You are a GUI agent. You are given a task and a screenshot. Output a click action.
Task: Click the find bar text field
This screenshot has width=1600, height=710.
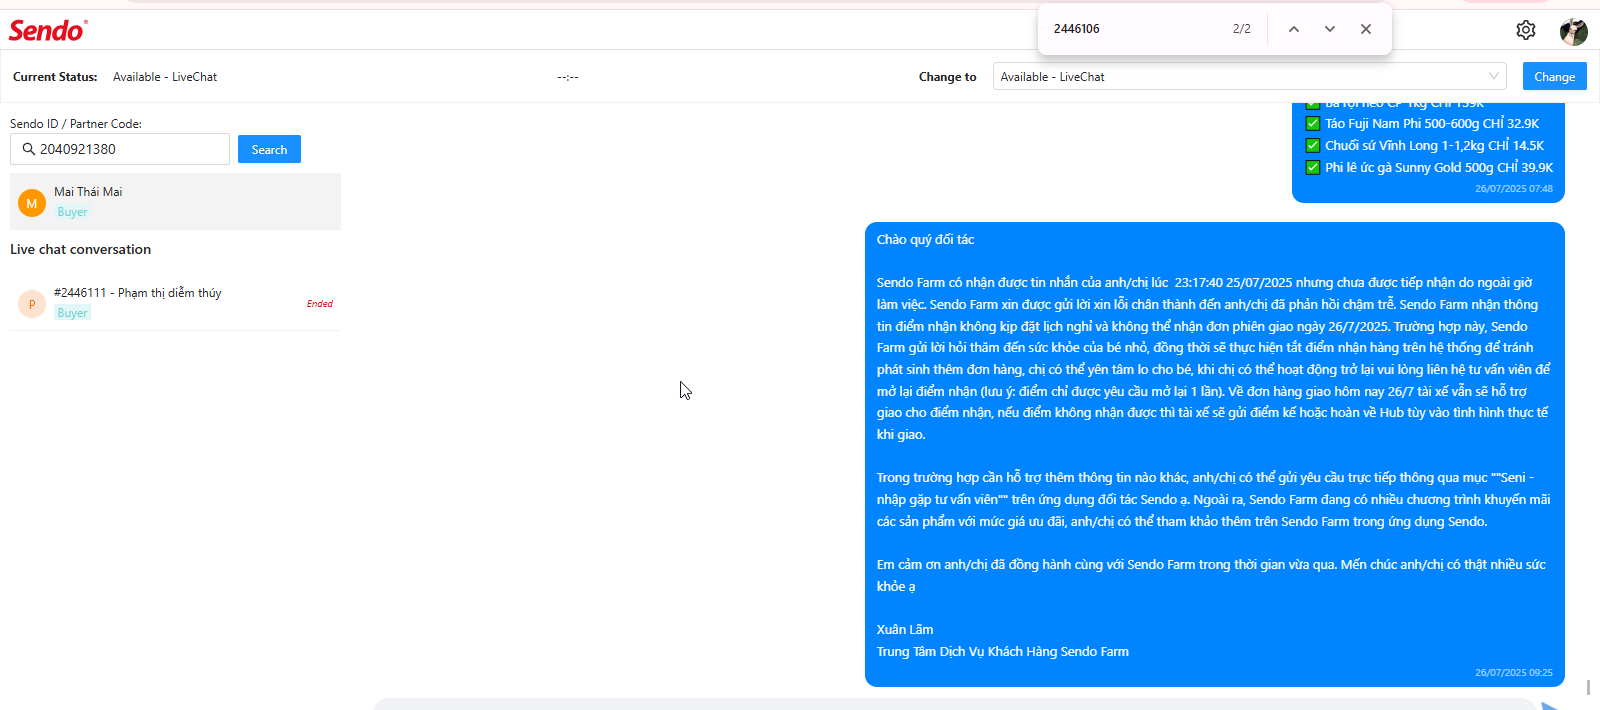(x=1135, y=29)
